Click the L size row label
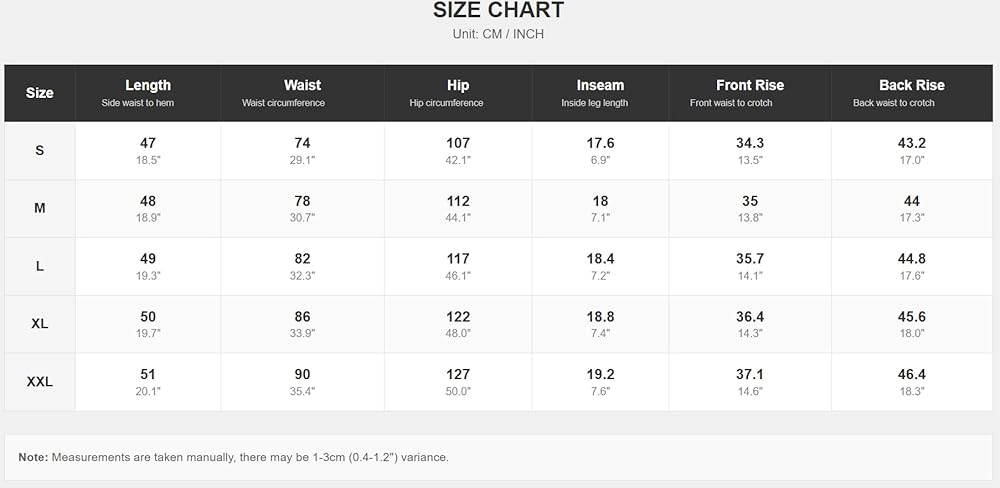The height and width of the screenshot is (488, 1000). [40, 267]
